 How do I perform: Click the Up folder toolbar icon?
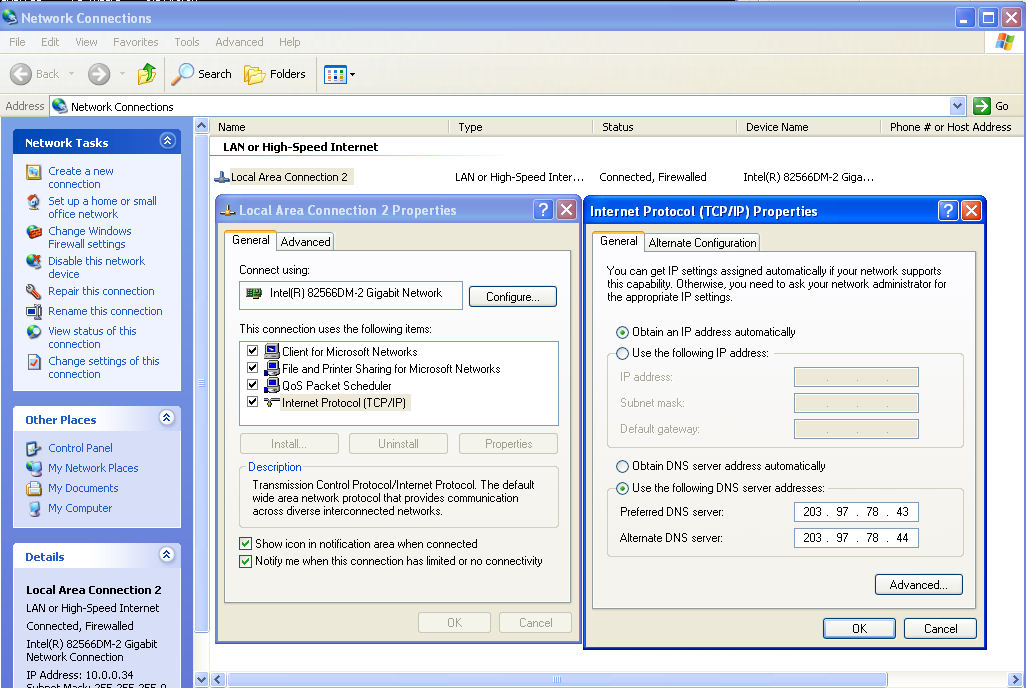click(x=147, y=74)
